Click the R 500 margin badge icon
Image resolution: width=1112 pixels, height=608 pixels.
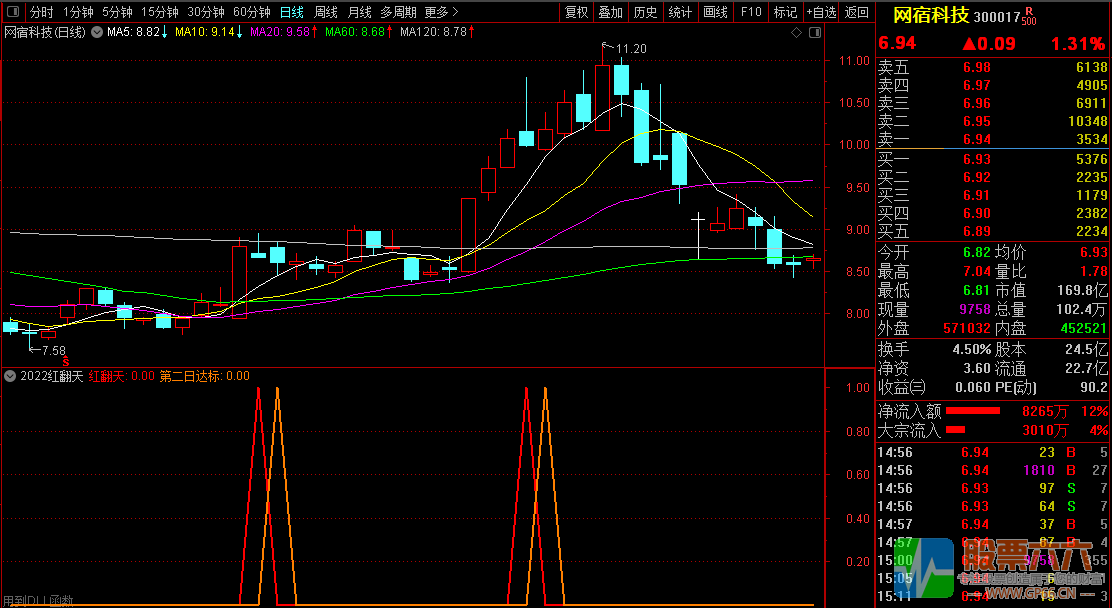tap(1029, 15)
